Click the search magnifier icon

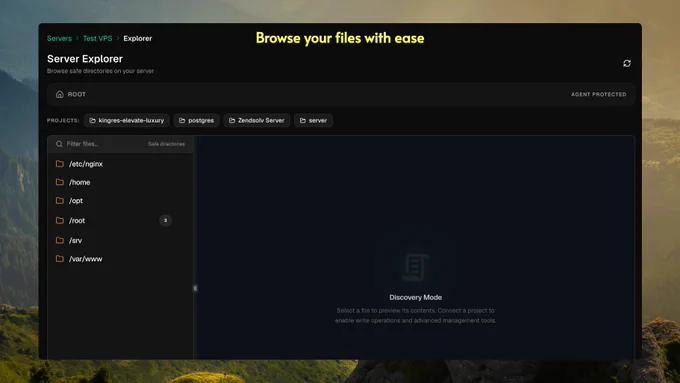[x=59, y=144]
